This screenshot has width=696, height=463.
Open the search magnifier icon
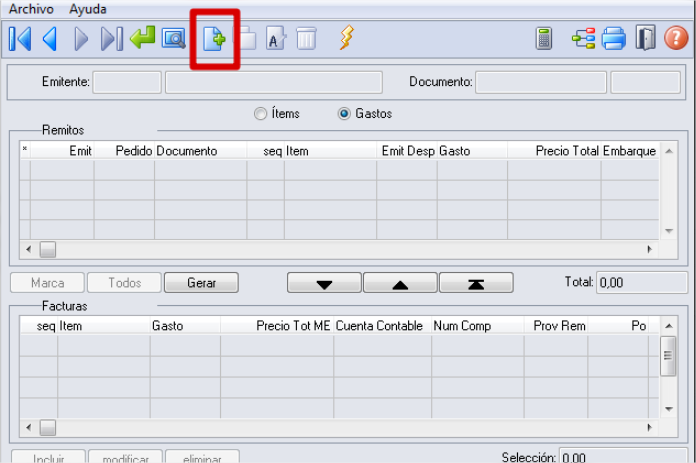[173, 39]
